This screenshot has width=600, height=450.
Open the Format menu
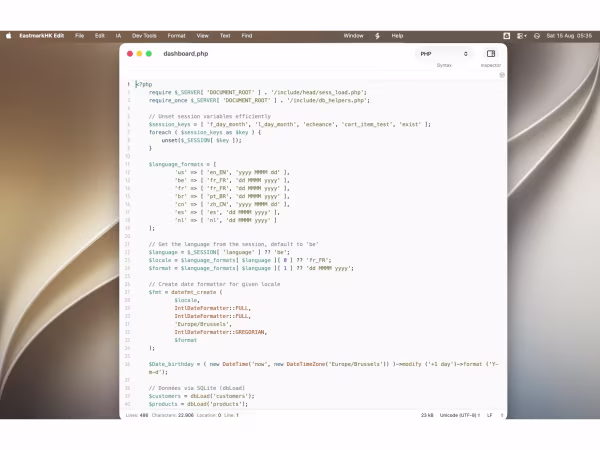coord(176,36)
